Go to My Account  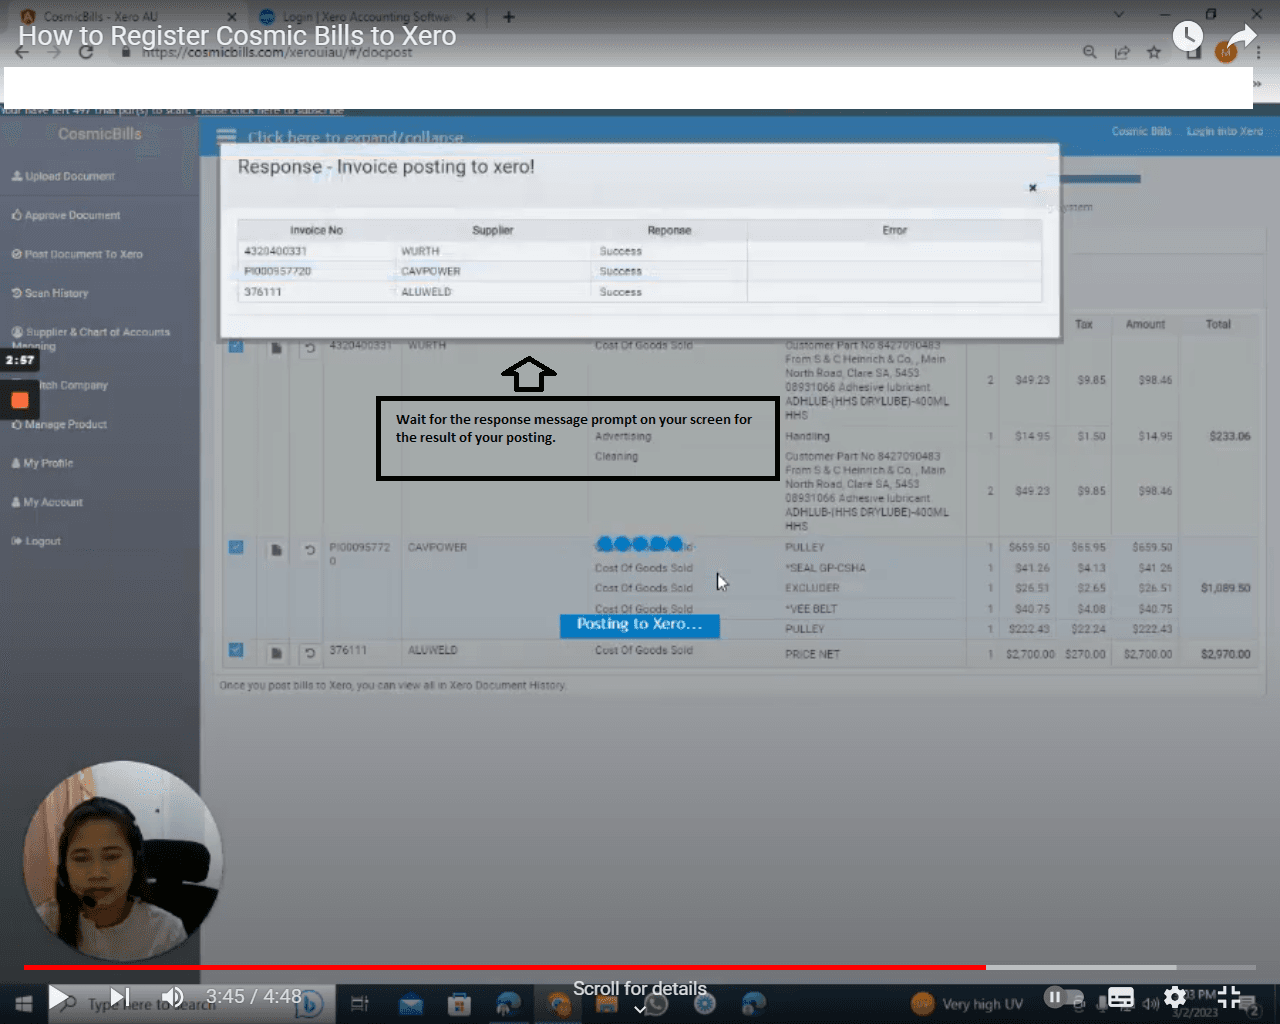[x=47, y=502]
